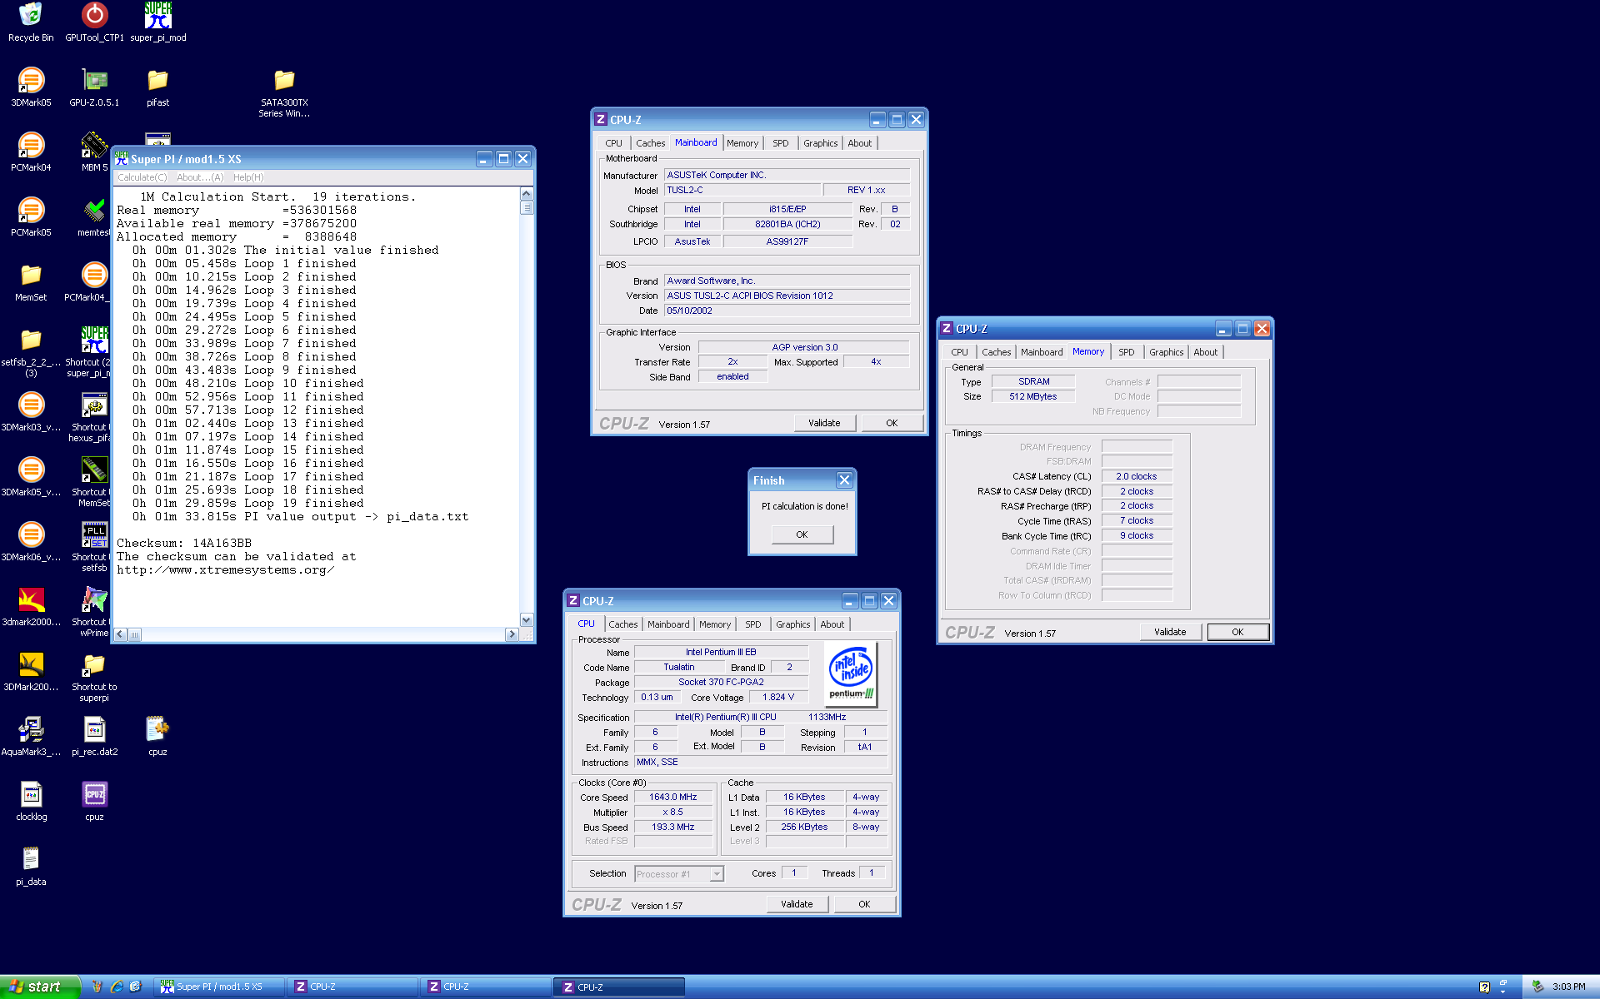Select the 3DMark05 icon beside GPU-Z
Viewport: 1600px width, 999px height.
click(x=31, y=87)
